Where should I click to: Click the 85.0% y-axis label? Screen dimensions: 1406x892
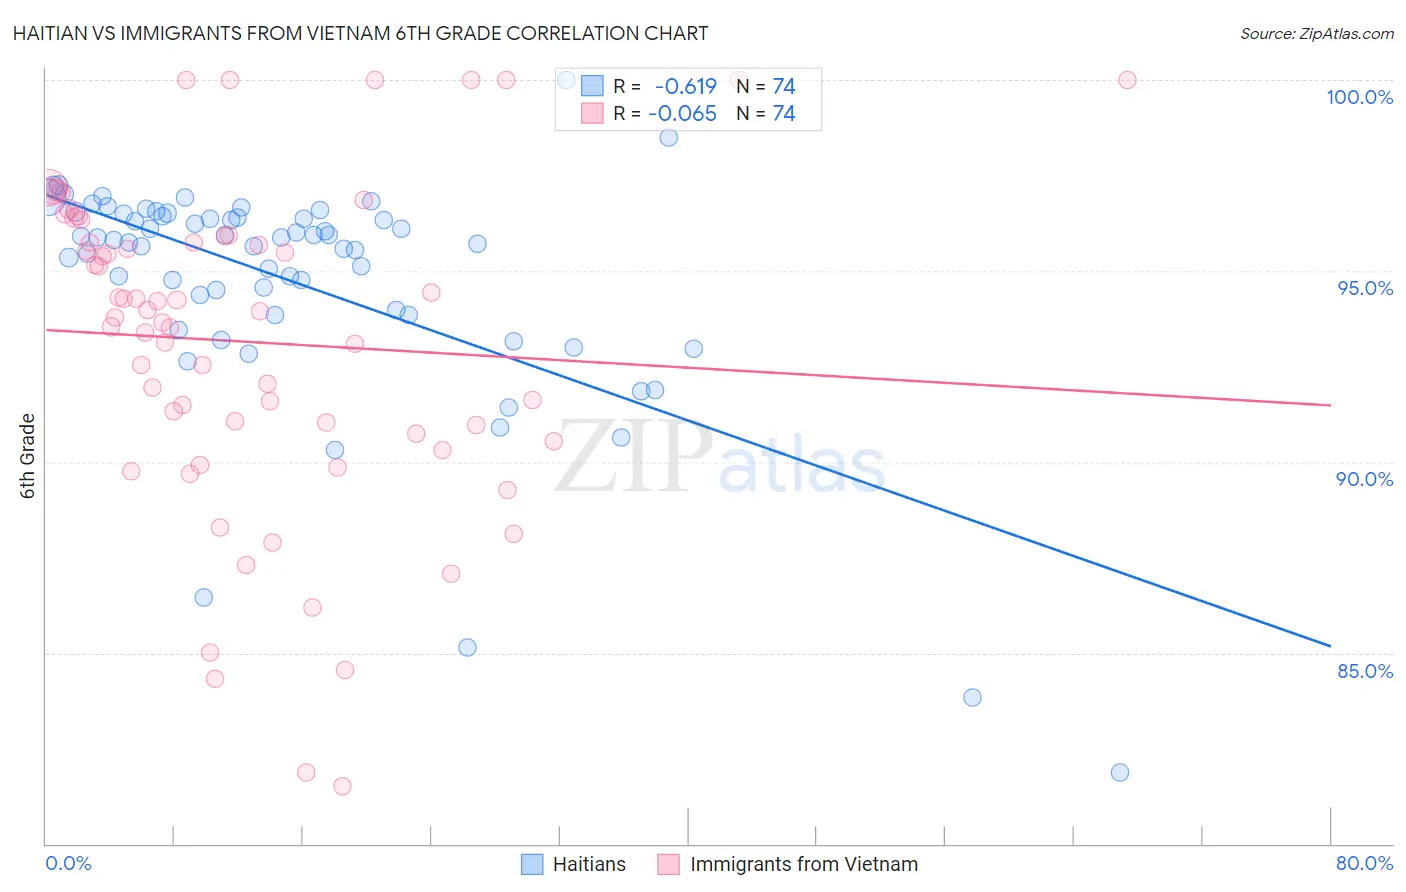pos(1365,671)
